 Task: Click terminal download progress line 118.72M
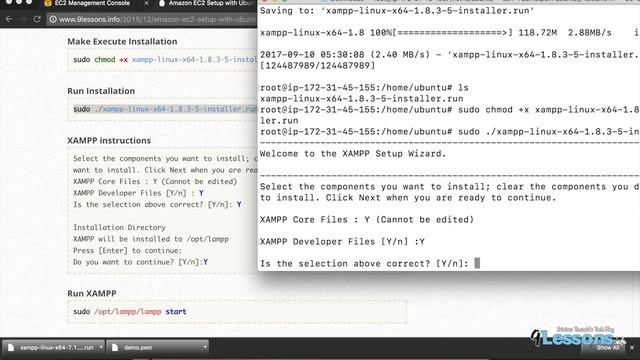pyautogui.click(x=449, y=33)
